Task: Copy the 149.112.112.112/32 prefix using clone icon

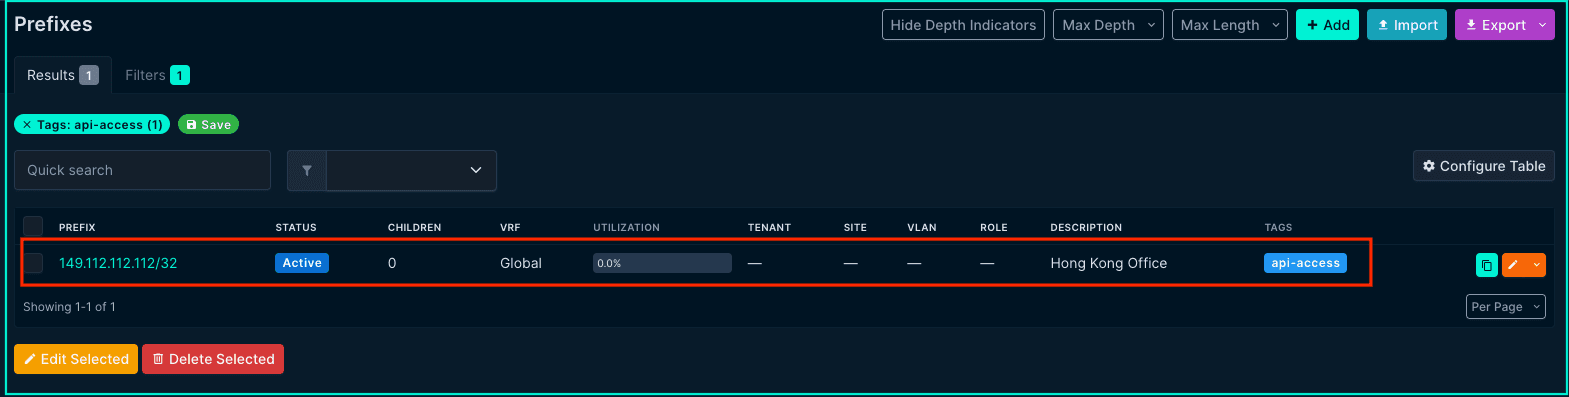Action: (1486, 265)
